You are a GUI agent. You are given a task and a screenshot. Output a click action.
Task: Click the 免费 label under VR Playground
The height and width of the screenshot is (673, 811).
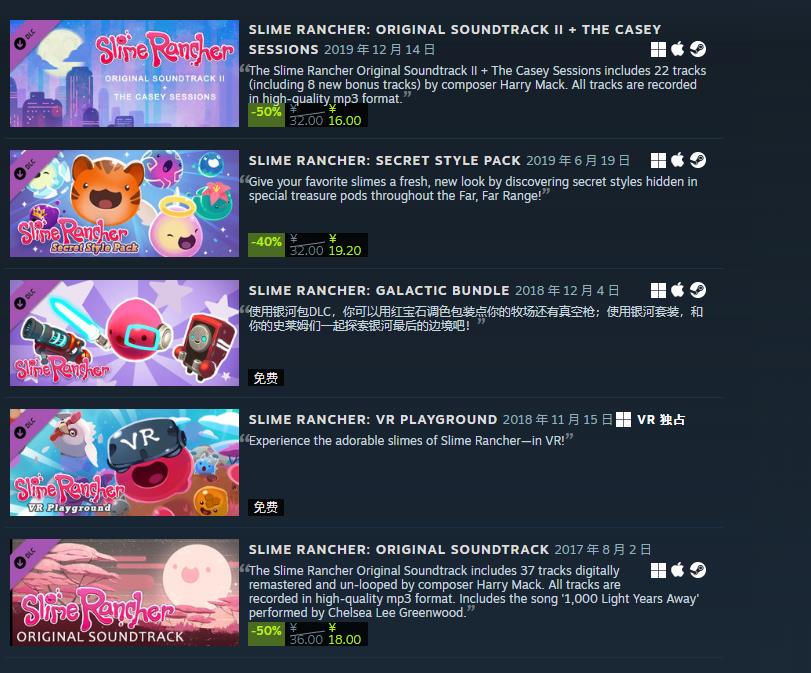(266, 507)
